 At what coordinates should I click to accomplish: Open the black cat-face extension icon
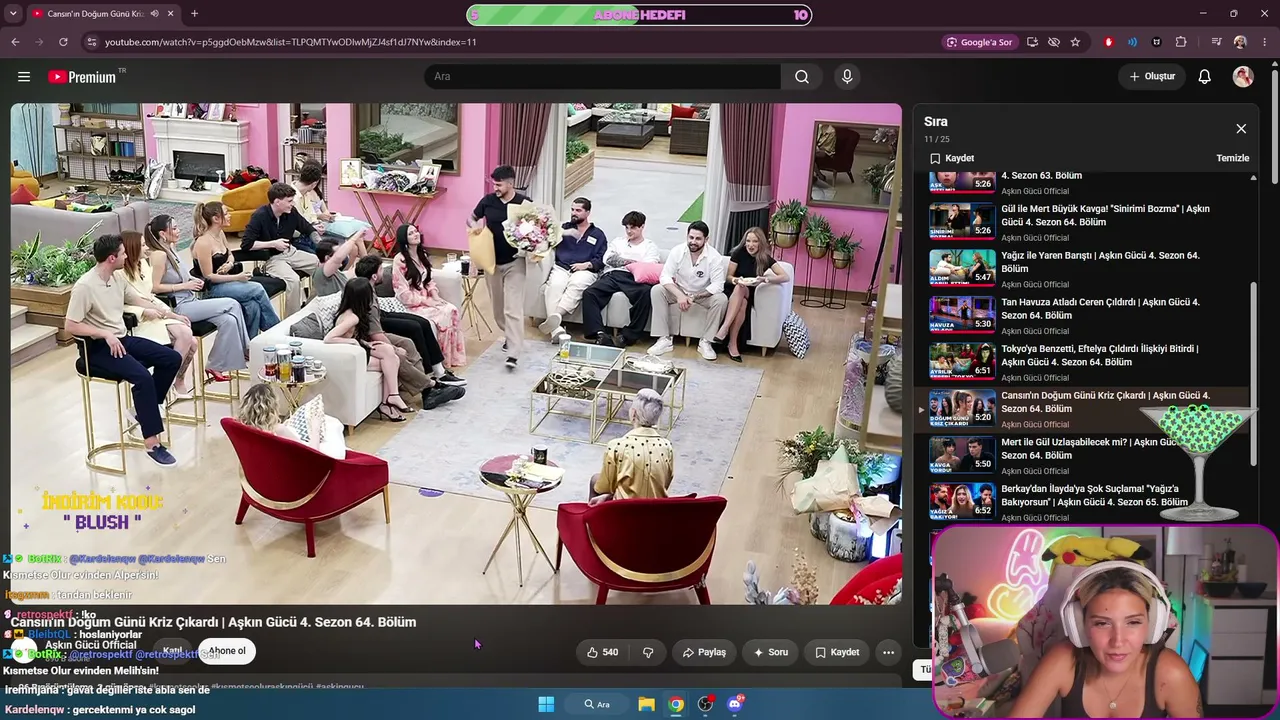[x=1157, y=42]
